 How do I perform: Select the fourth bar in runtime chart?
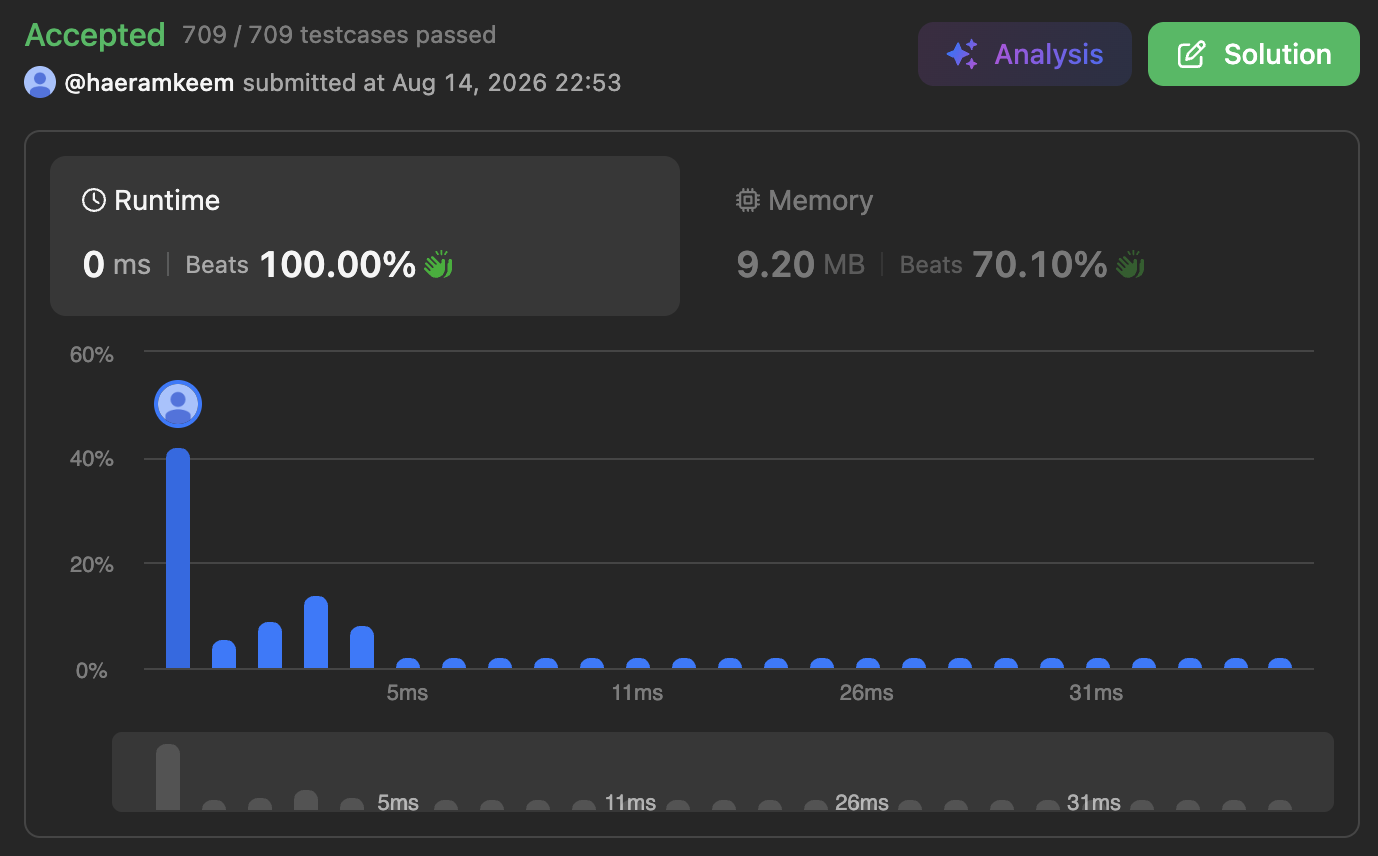point(316,632)
